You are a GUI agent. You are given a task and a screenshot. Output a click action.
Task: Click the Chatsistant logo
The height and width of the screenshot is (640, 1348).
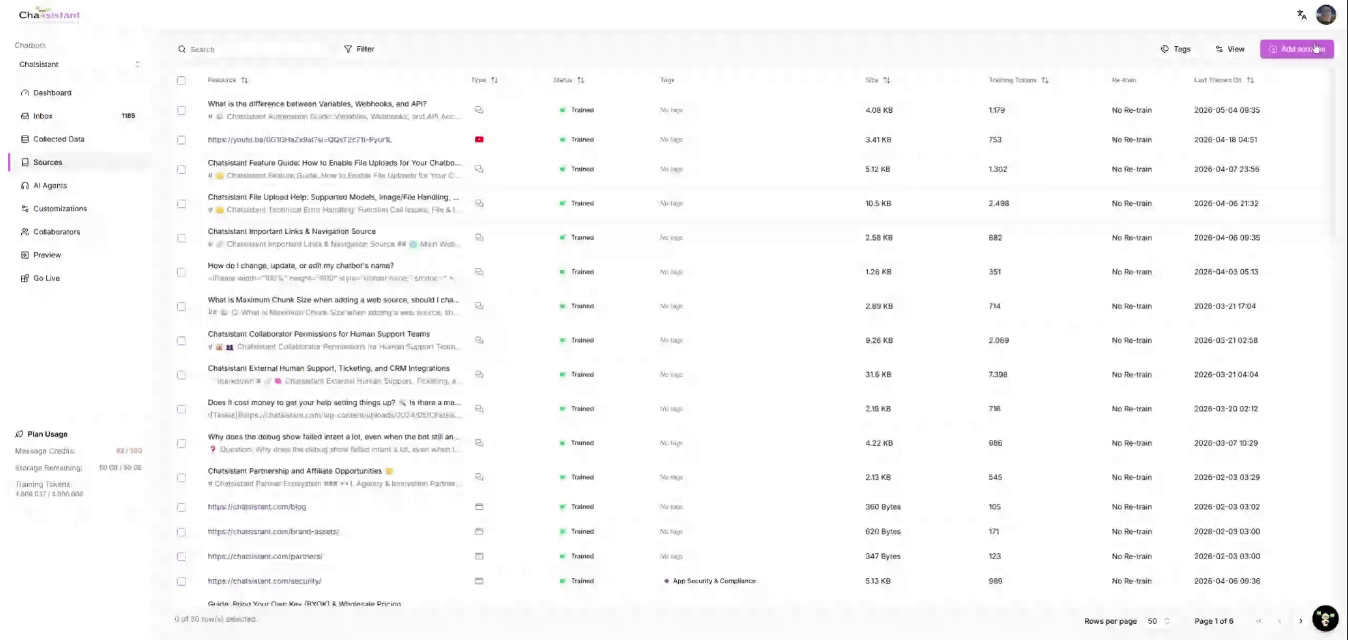click(x=49, y=15)
